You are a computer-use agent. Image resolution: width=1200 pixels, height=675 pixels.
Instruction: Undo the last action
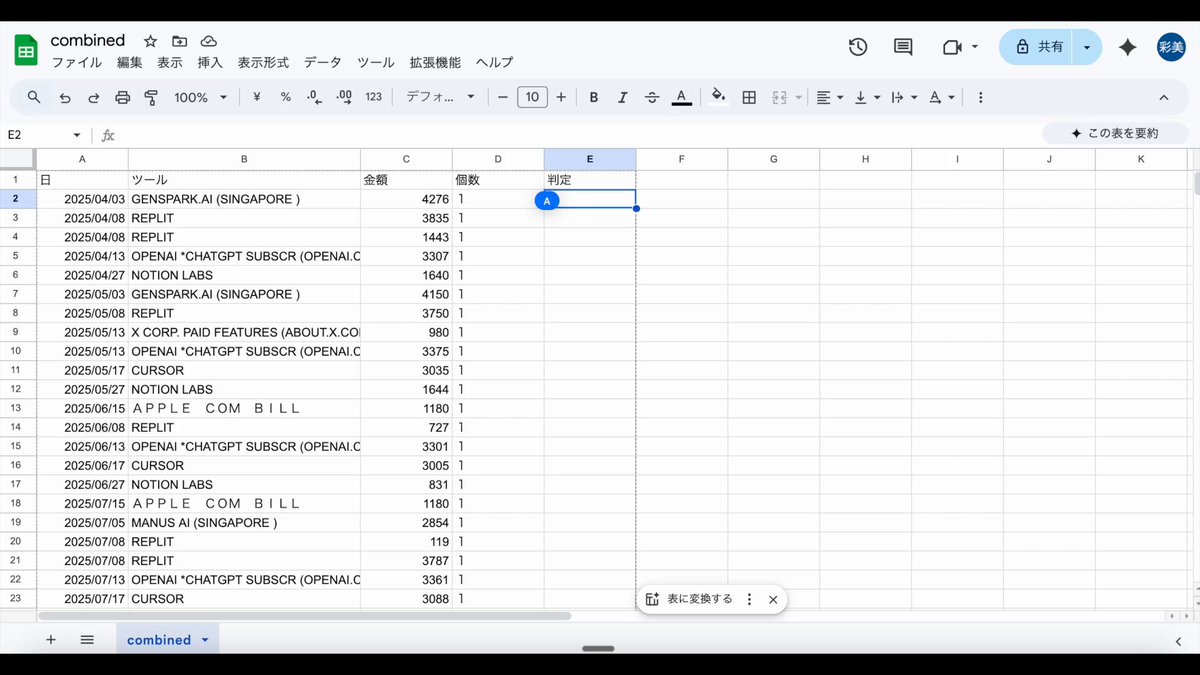pos(65,97)
